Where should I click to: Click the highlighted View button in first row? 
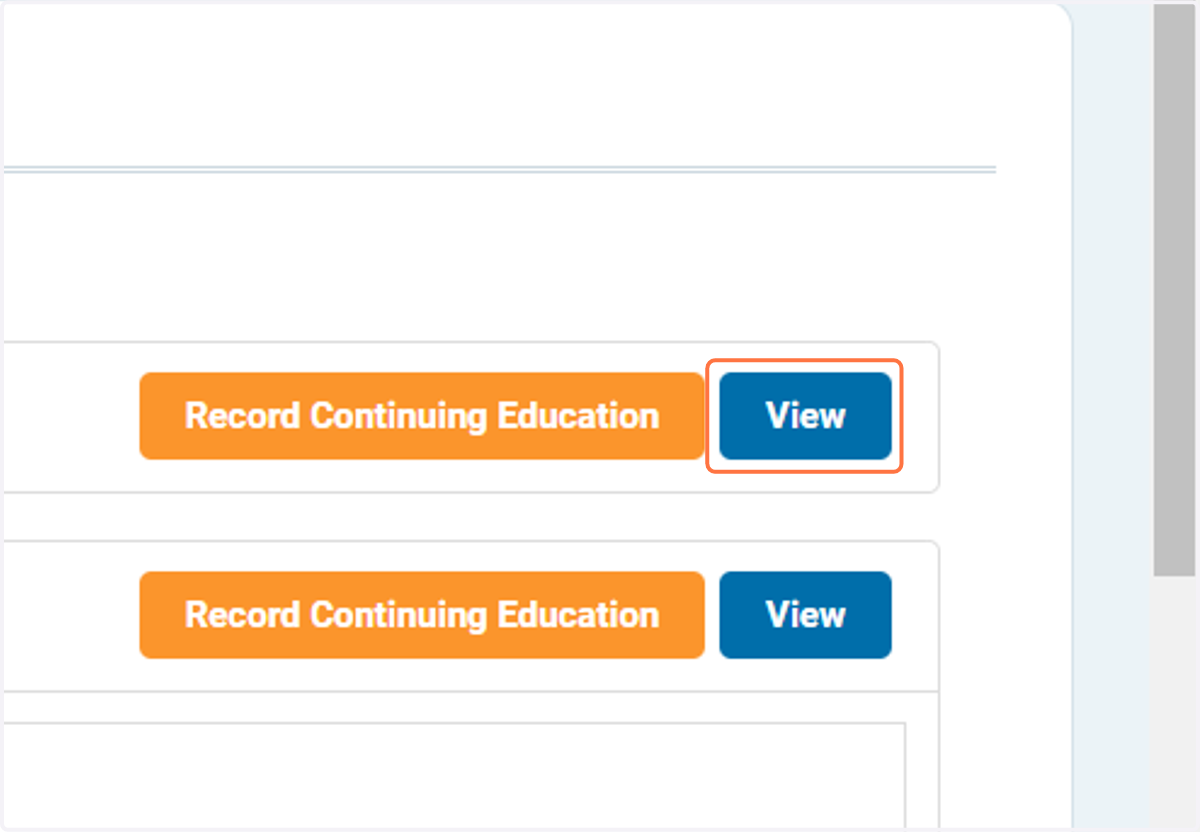[x=805, y=416]
